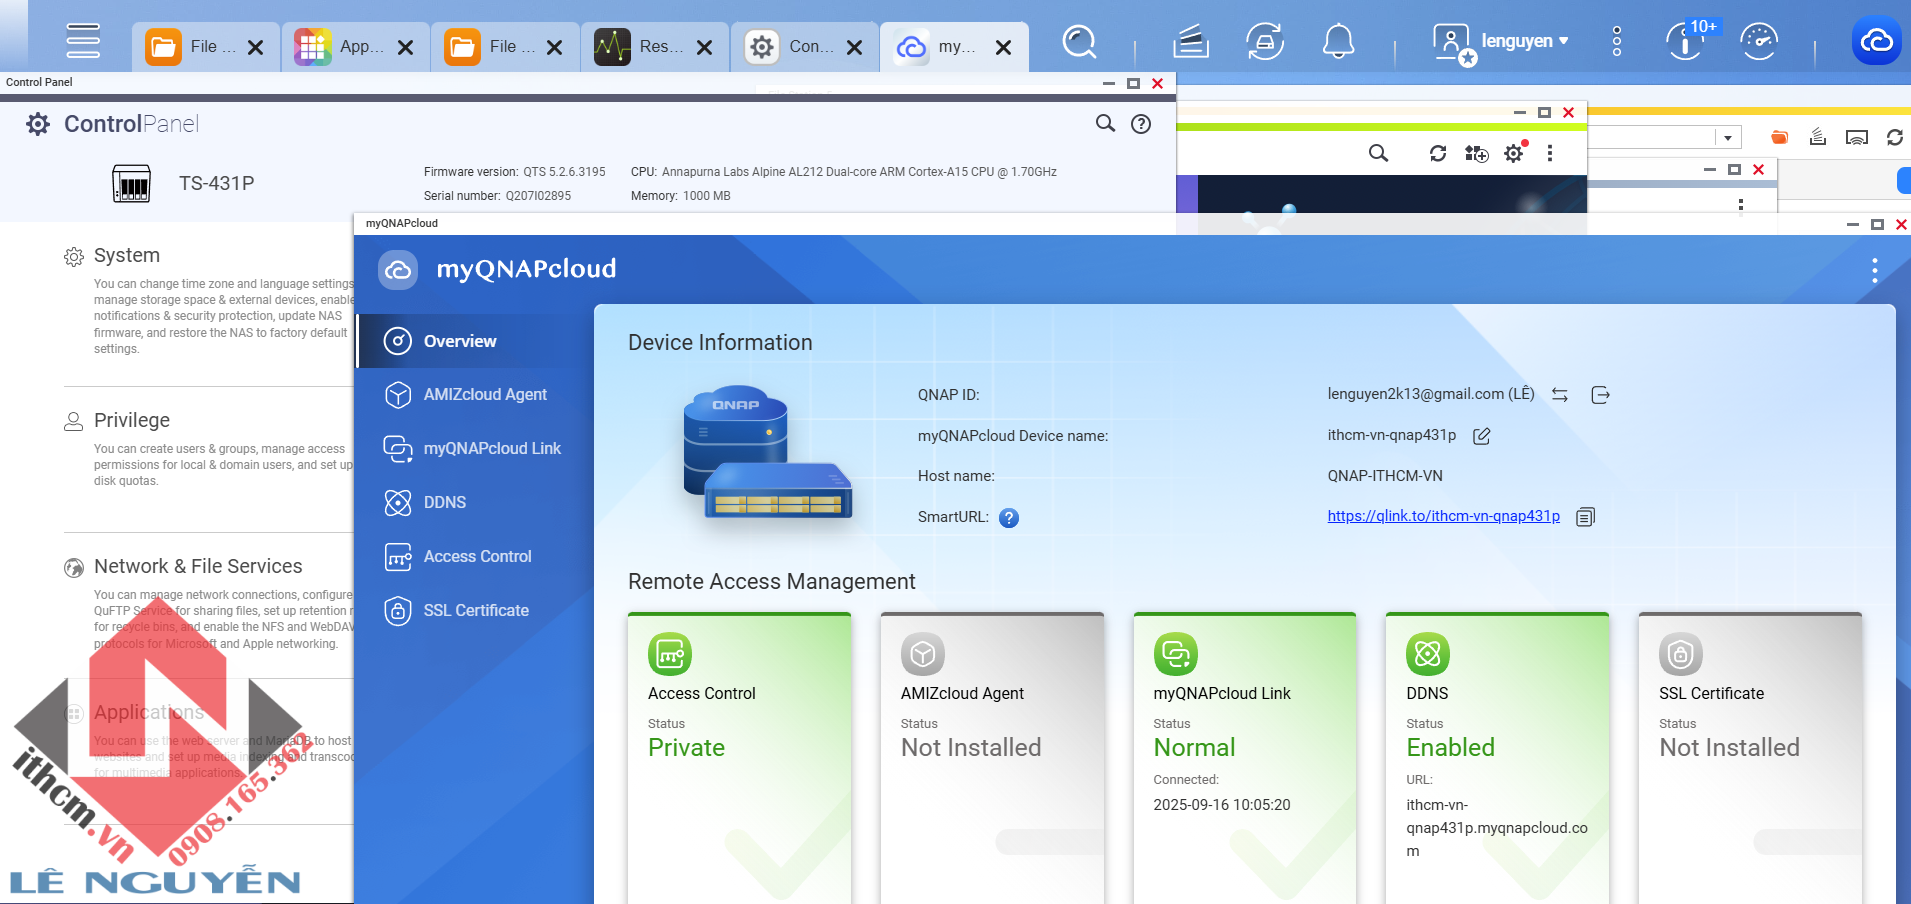
Task: Click the host name value QNAP-ITHCM-VN
Action: point(1385,476)
